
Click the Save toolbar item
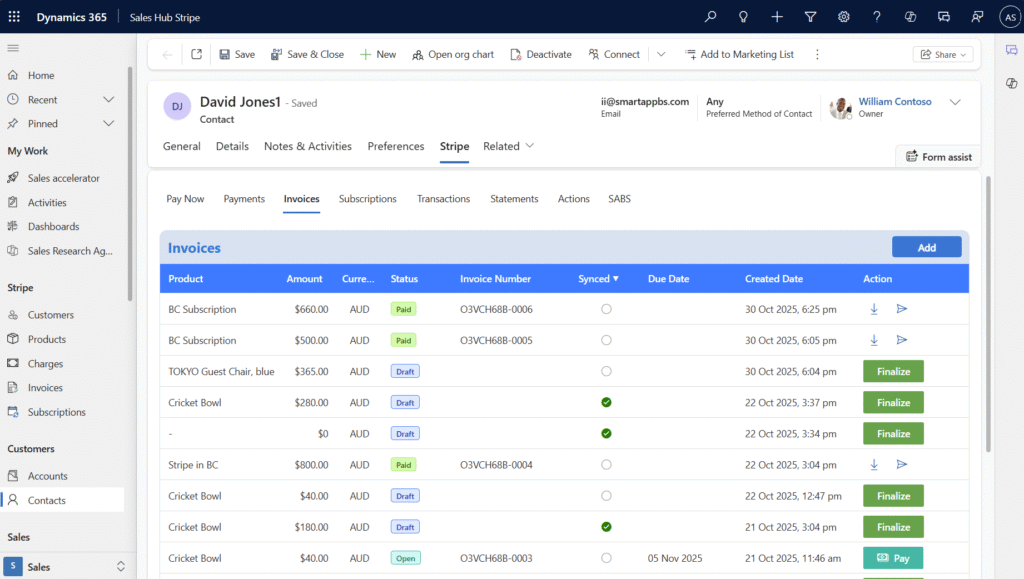[237, 54]
